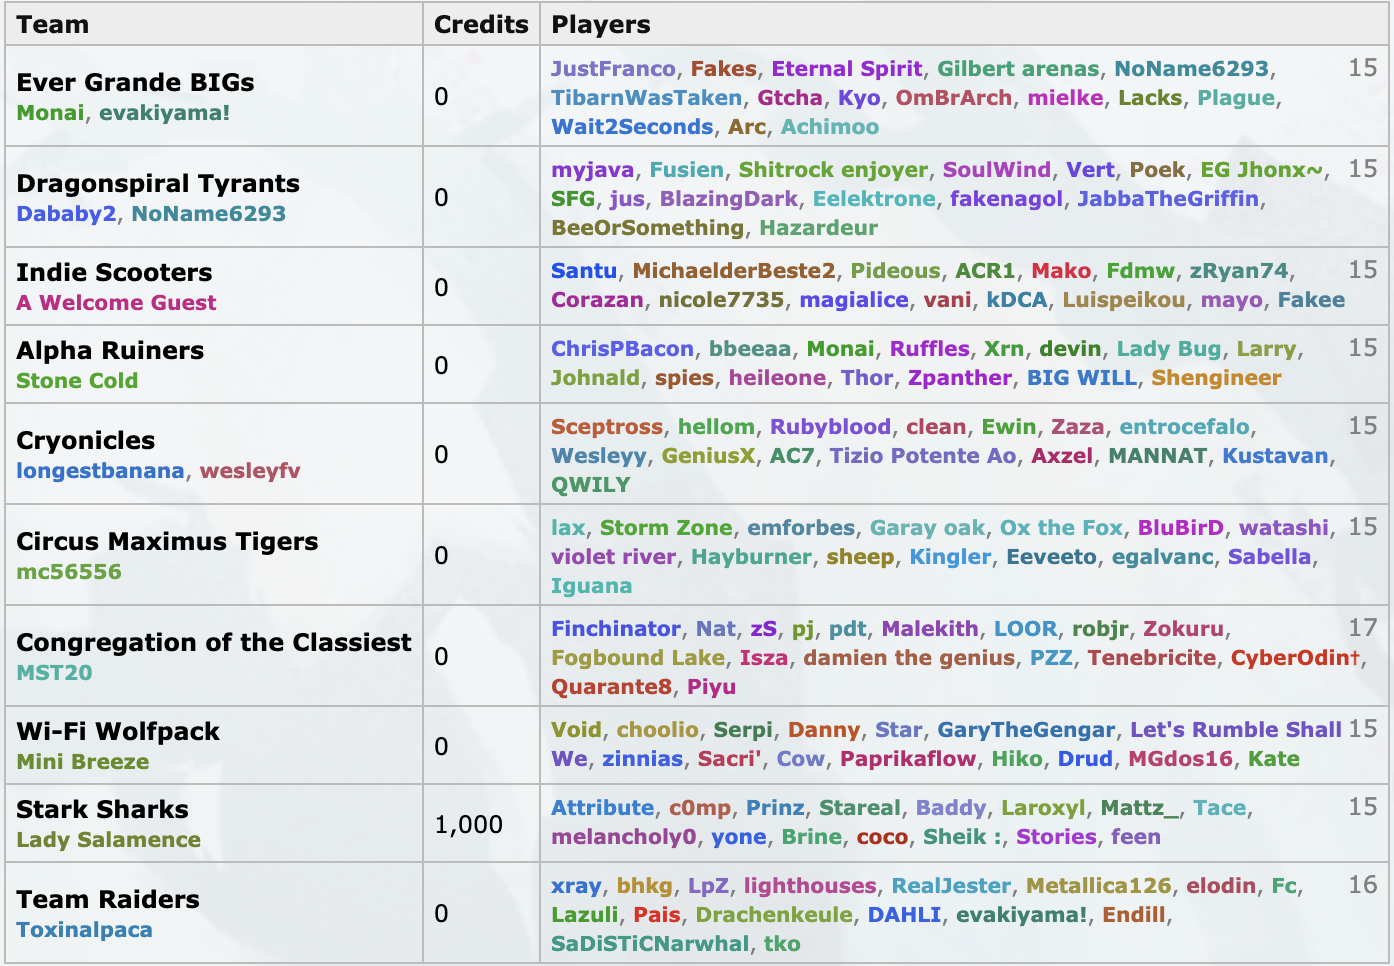
Task: Click MichaelderBeste2 in the Indie Scooters roster
Action: coord(733,271)
